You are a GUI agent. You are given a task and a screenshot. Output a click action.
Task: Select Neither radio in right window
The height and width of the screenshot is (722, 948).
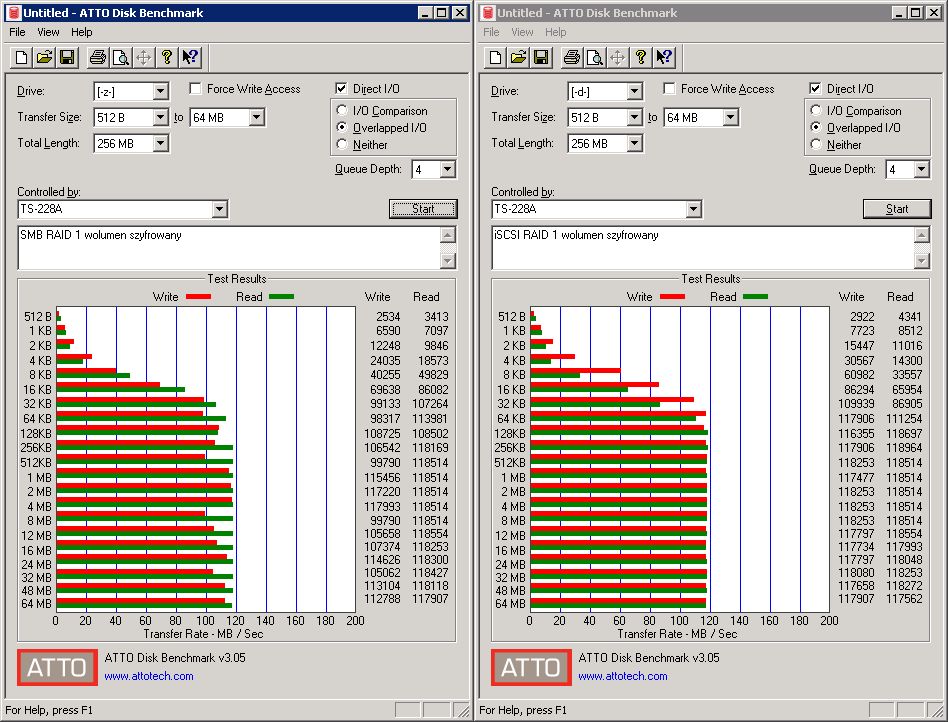[x=816, y=145]
